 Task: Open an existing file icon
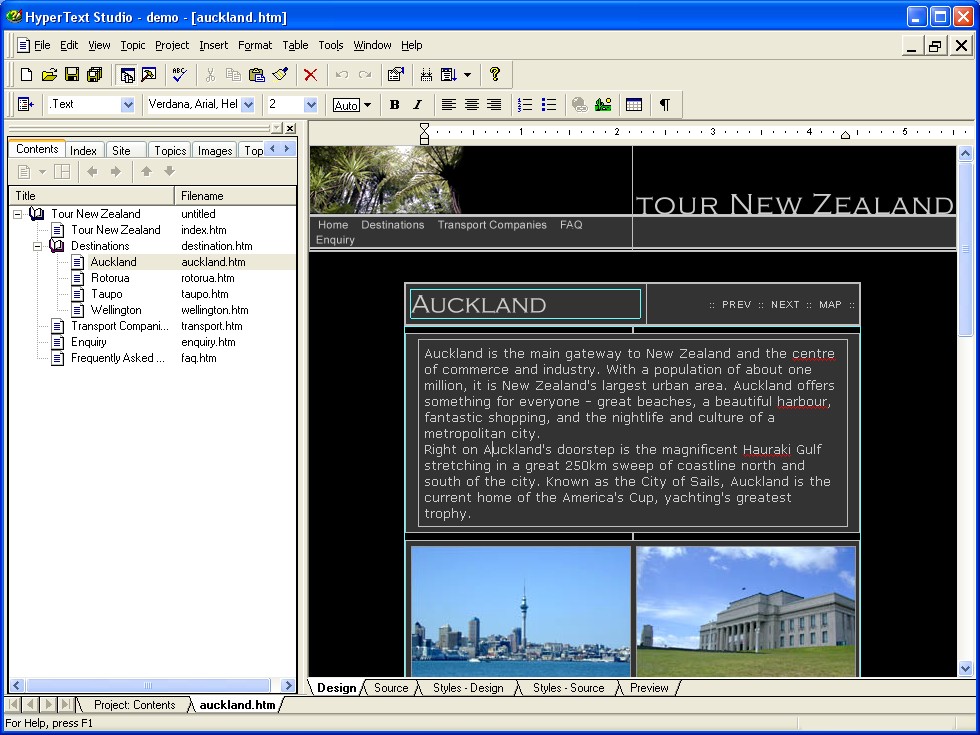(48, 74)
